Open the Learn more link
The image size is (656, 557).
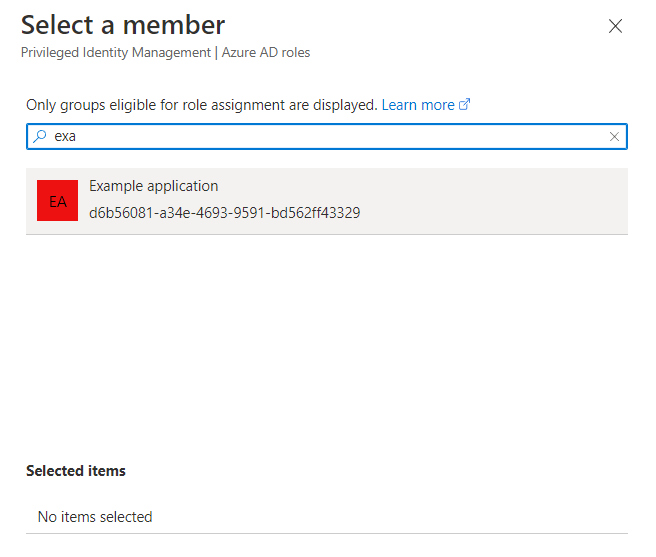coord(418,105)
